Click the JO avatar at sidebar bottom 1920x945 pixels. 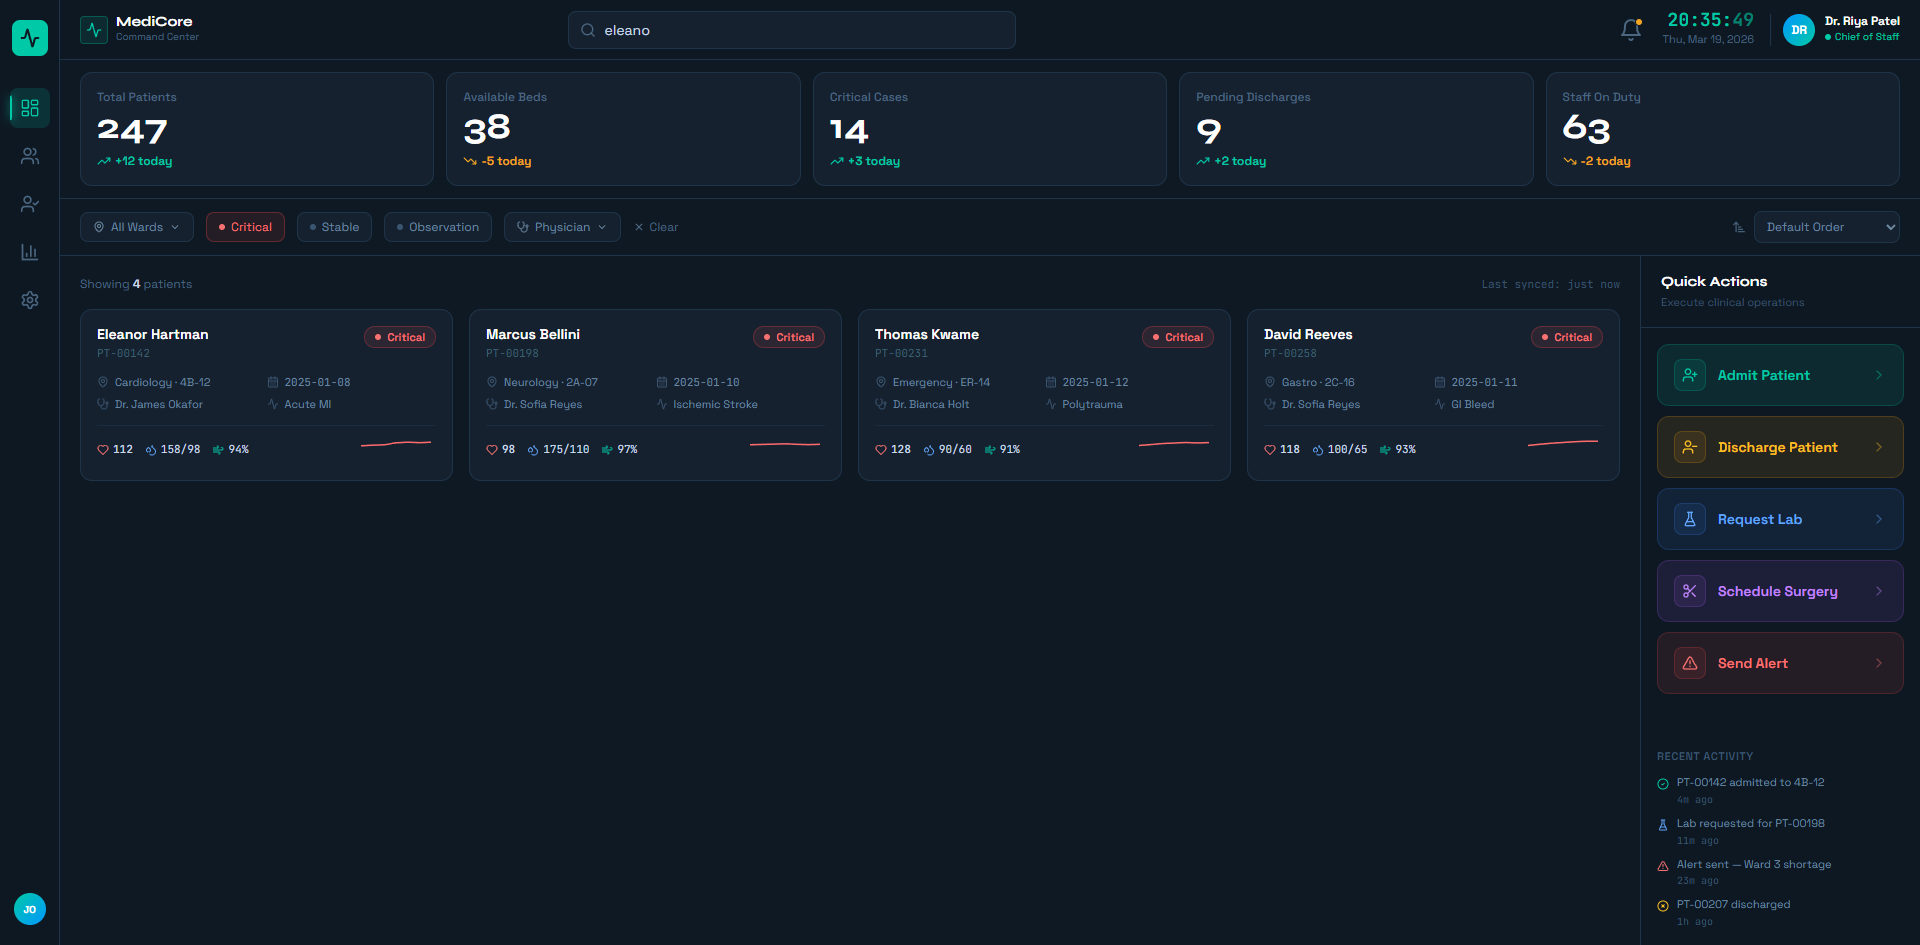30,909
